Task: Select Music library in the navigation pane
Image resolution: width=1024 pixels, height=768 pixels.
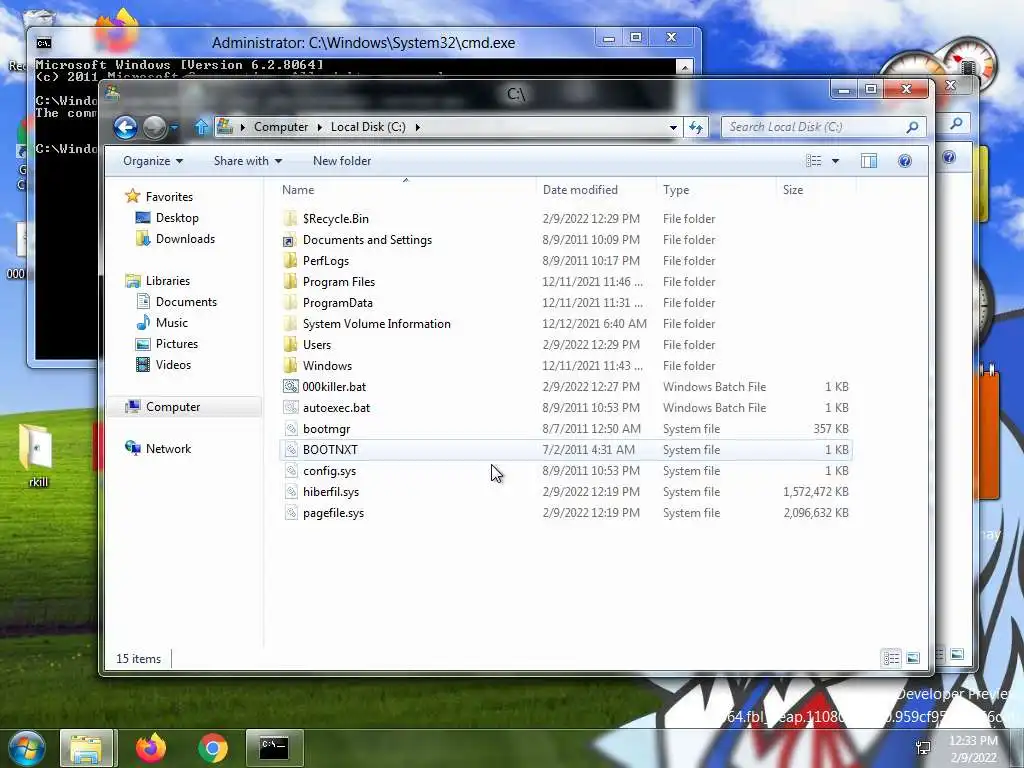Action: tap(172, 323)
